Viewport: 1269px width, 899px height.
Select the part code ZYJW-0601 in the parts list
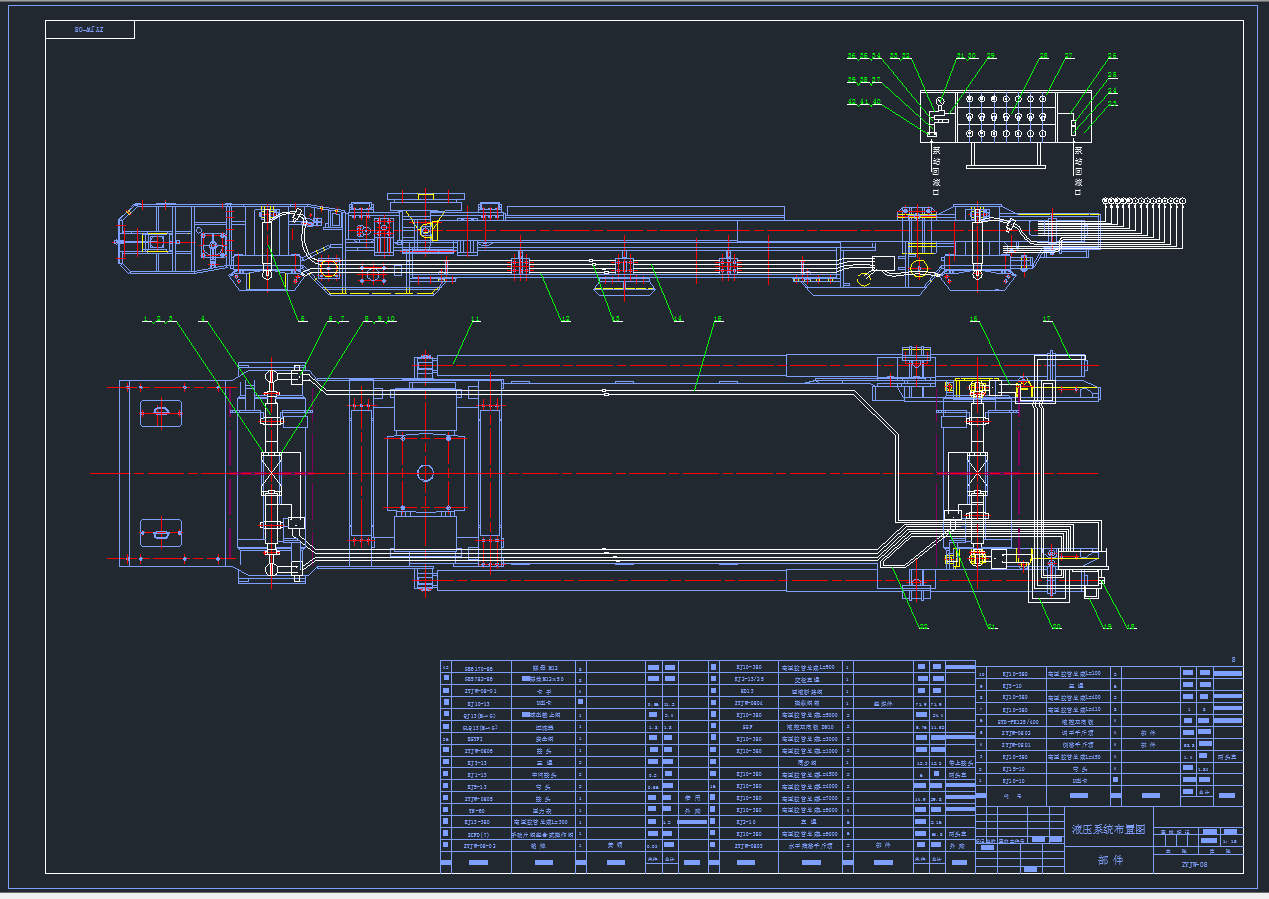pyautogui.click(x=1016, y=745)
